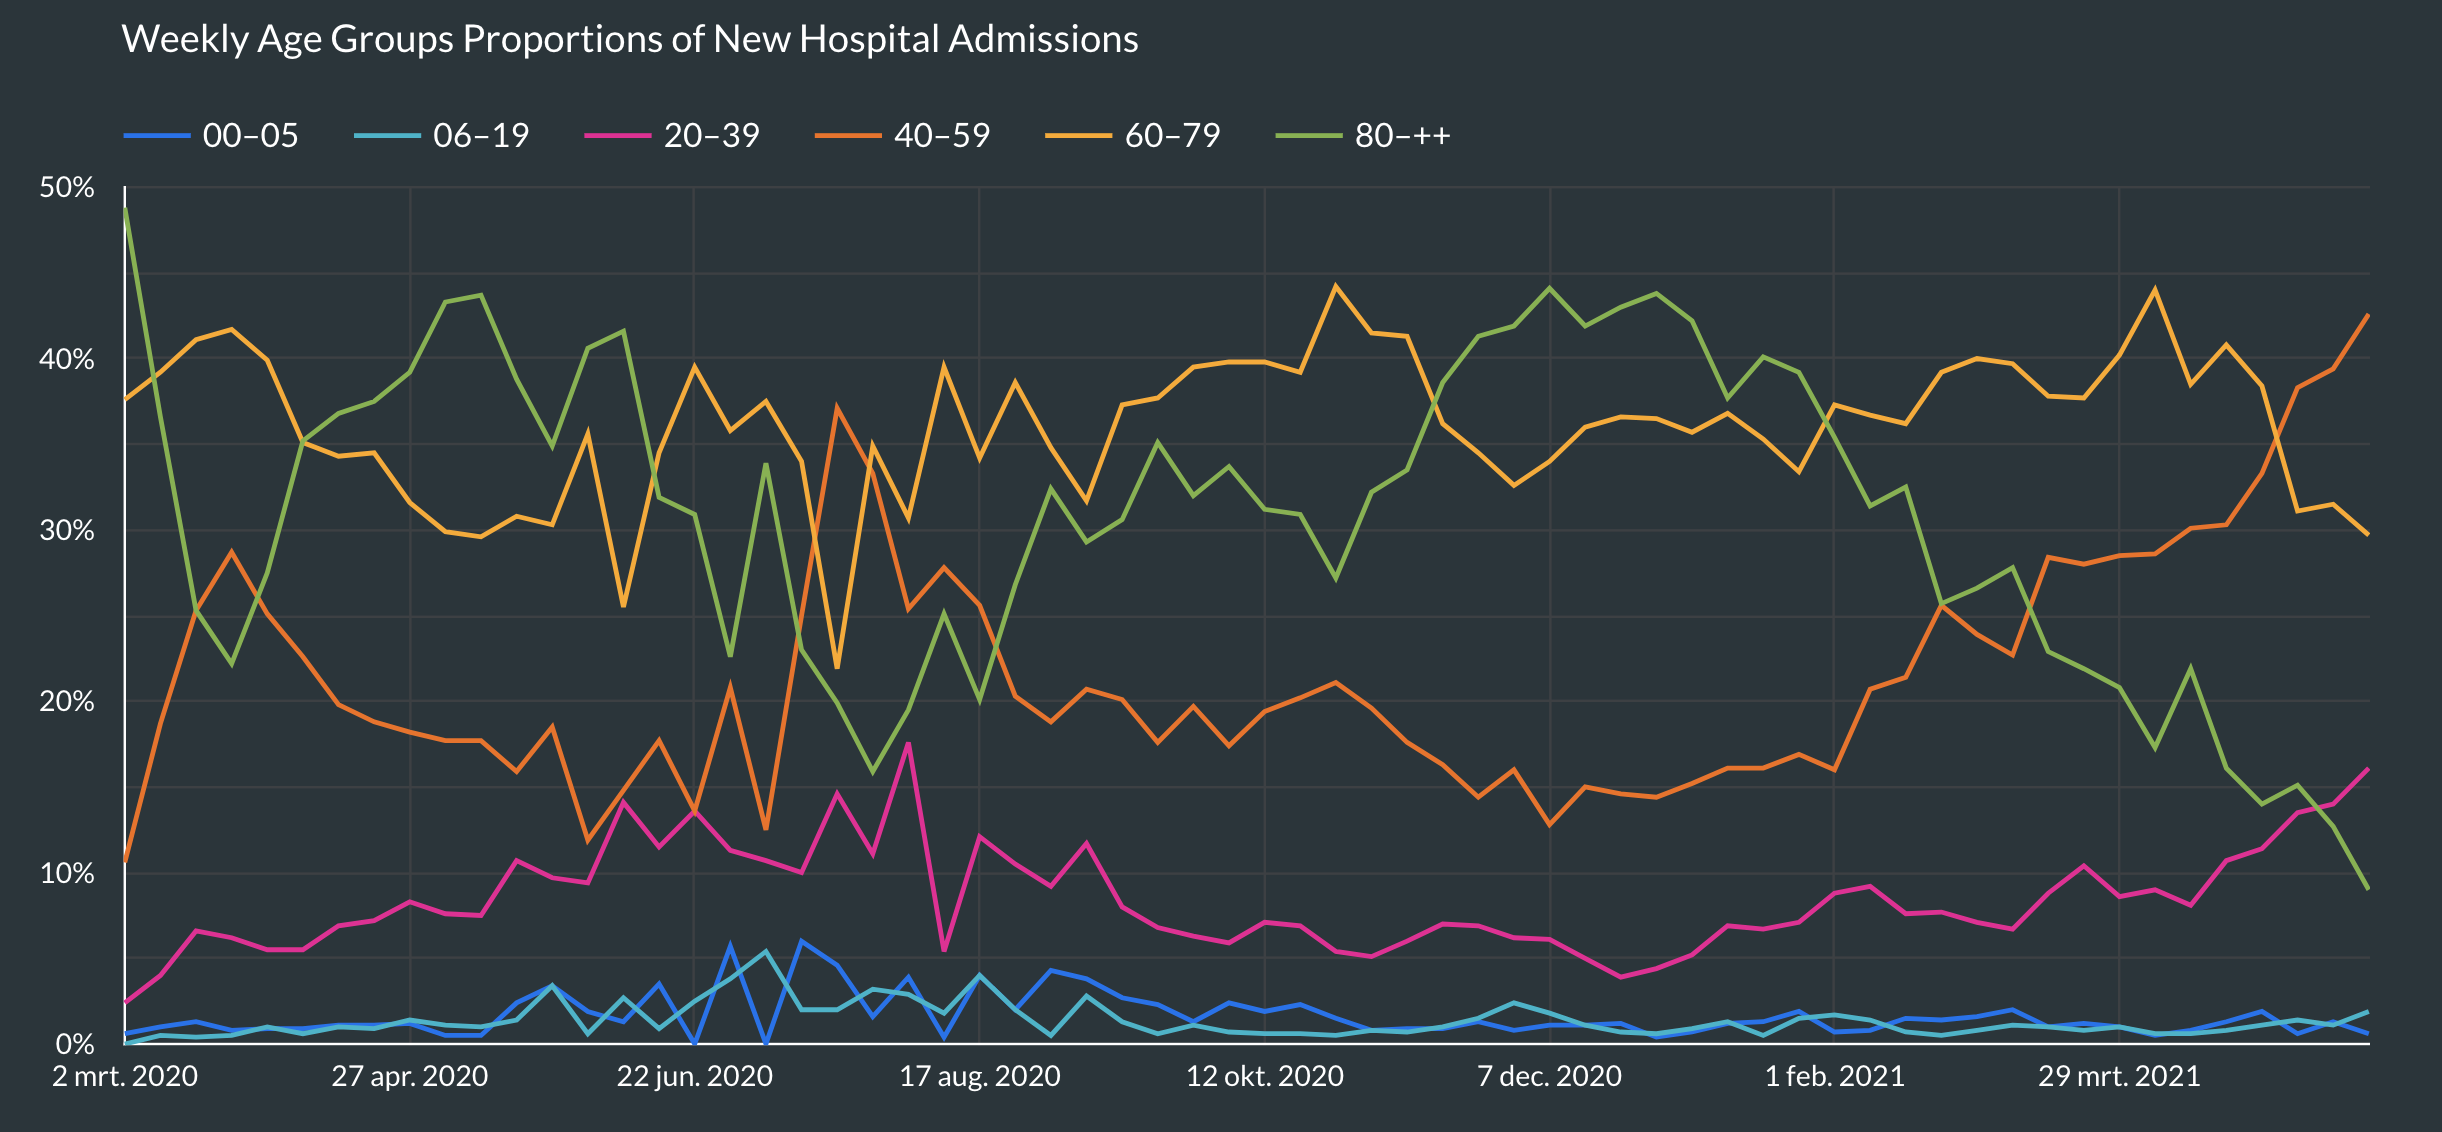The height and width of the screenshot is (1132, 2442).
Task: Click the 10% y-axis label
Action: 67,873
